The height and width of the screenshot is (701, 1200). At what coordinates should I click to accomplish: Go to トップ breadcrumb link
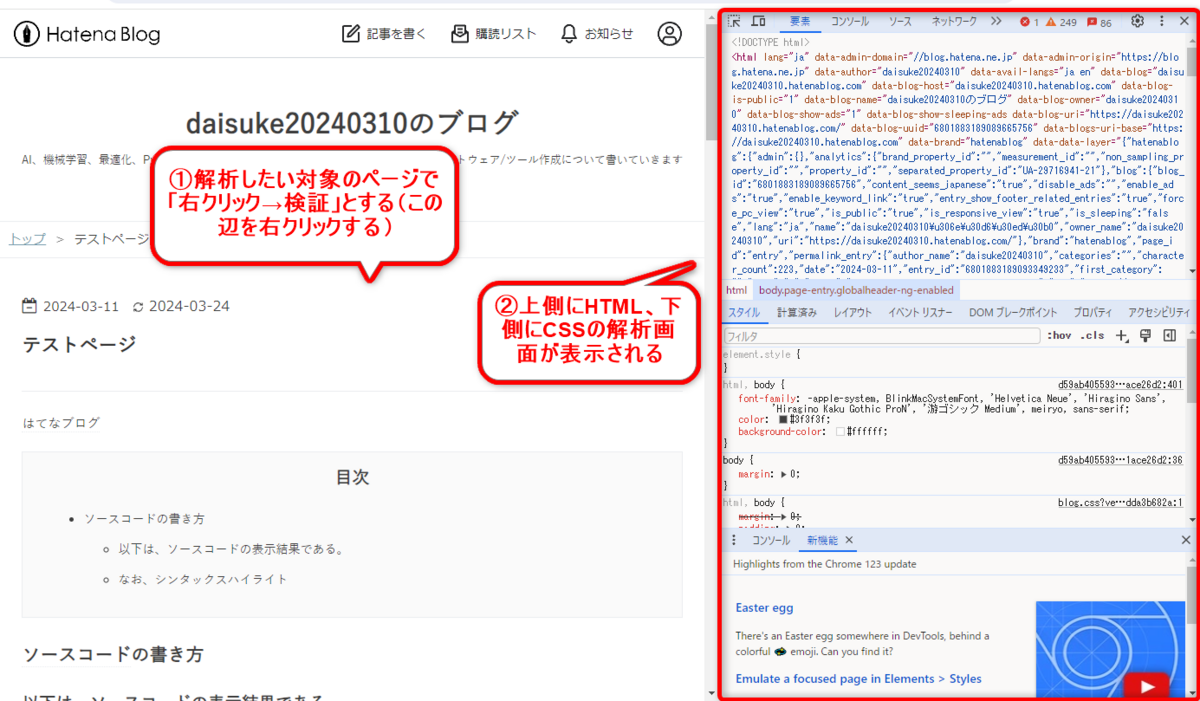(27, 239)
